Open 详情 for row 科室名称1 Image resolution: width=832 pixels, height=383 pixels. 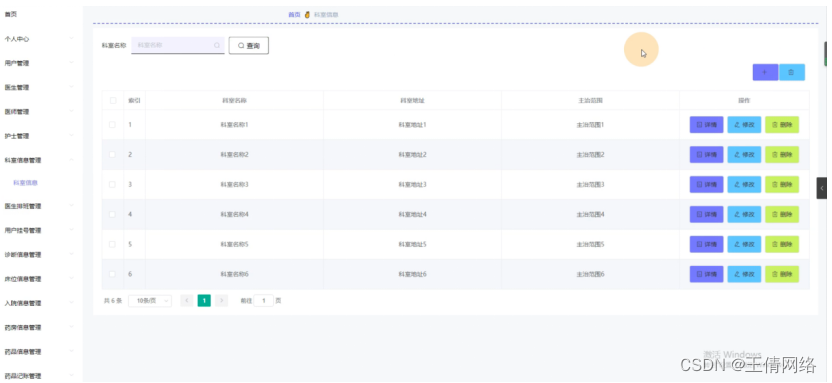pyautogui.click(x=706, y=125)
